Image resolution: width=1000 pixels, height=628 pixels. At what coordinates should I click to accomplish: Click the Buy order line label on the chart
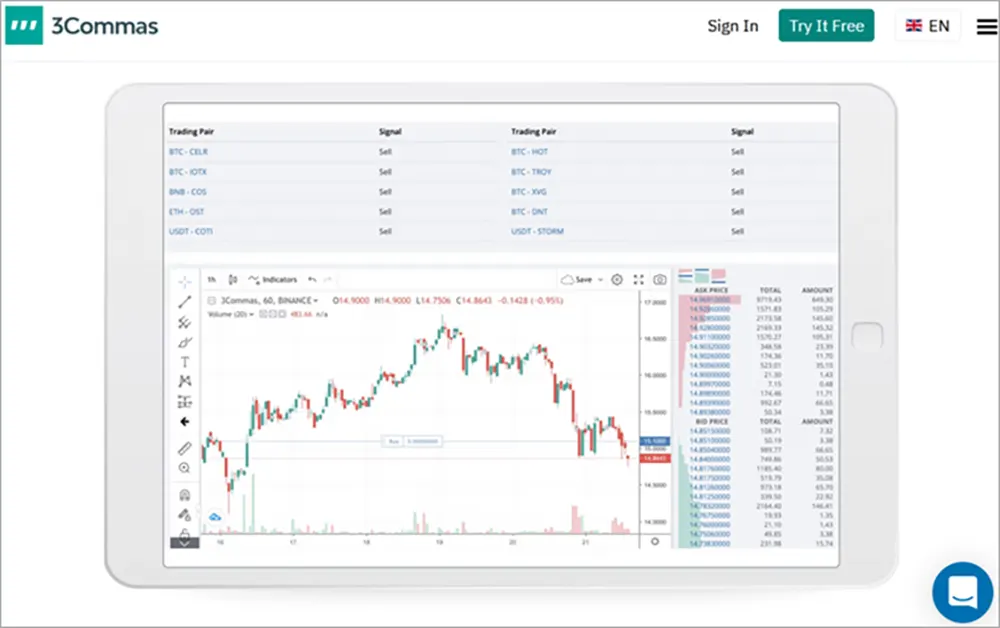click(412, 441)
